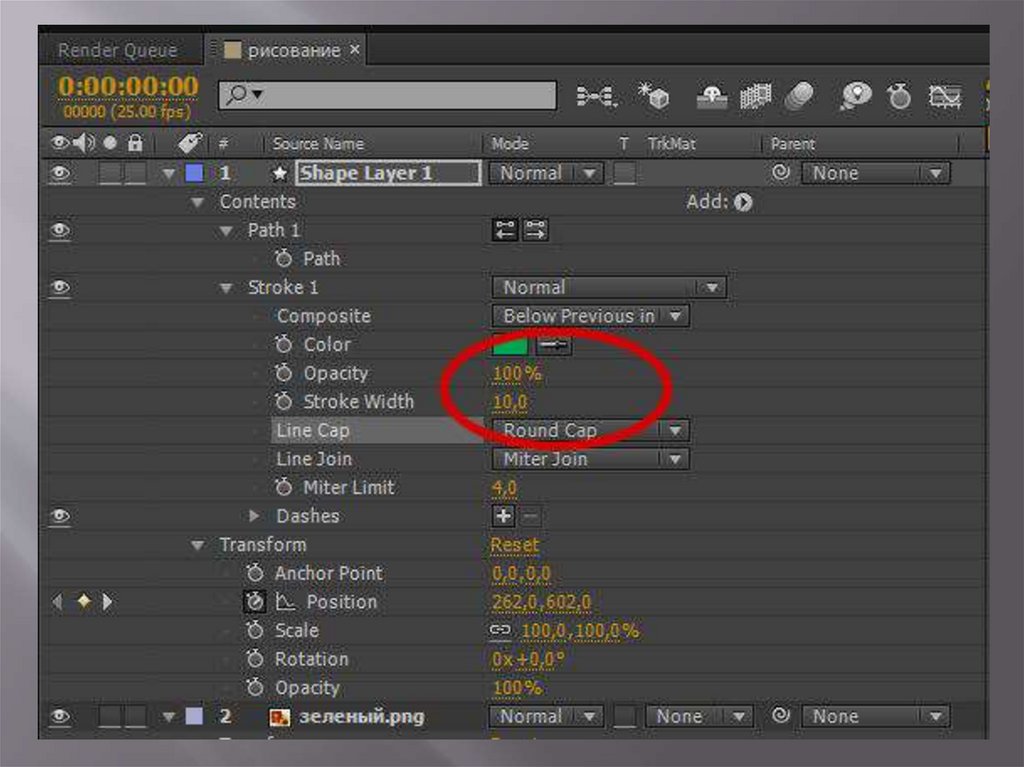Click the зеленый.png parent pick whip
The image size is (1024, 767).
pyautogui.click(x=780, y=715)
